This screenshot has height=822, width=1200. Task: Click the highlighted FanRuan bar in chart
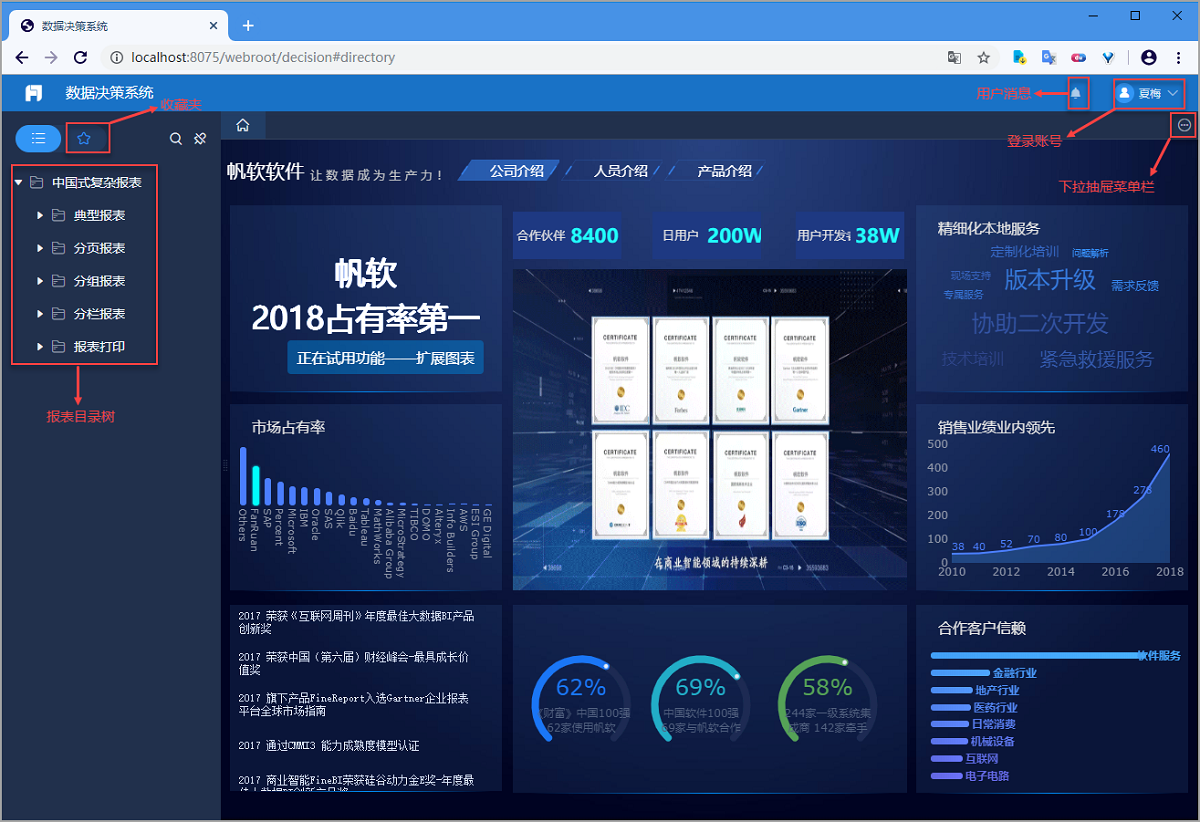pos(254,486)
